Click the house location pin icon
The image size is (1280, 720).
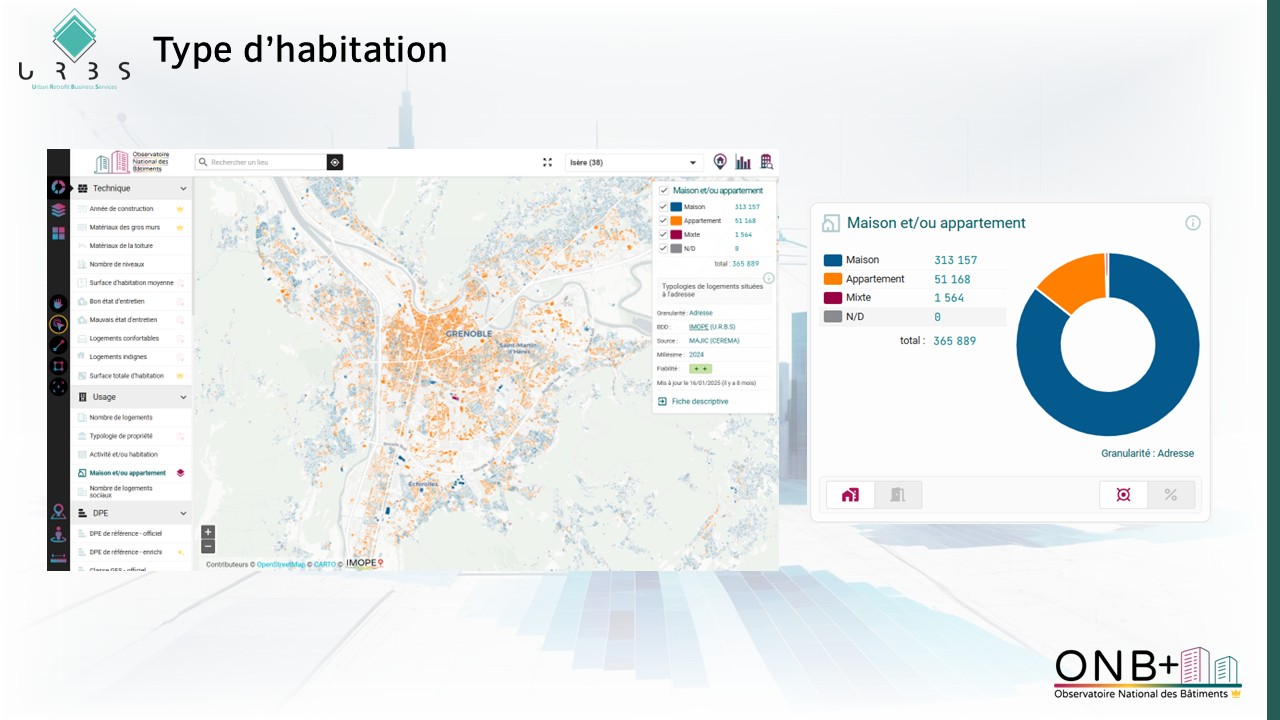tap(720, 162)
